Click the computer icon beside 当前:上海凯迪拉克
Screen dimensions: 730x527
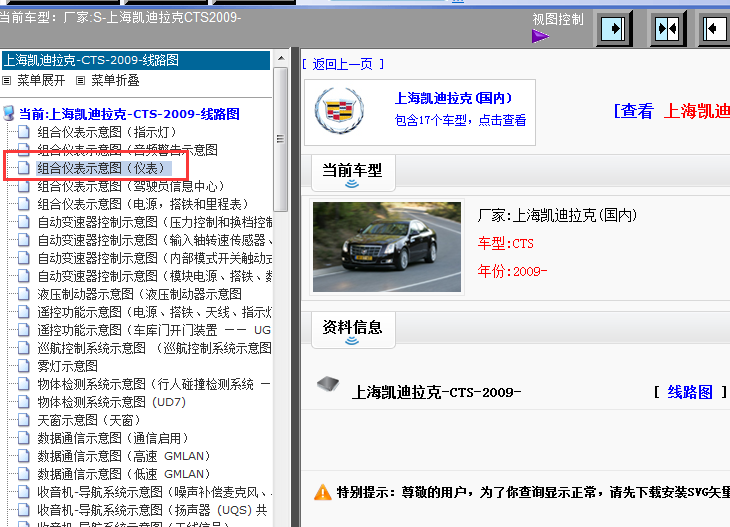coord(8,114)
